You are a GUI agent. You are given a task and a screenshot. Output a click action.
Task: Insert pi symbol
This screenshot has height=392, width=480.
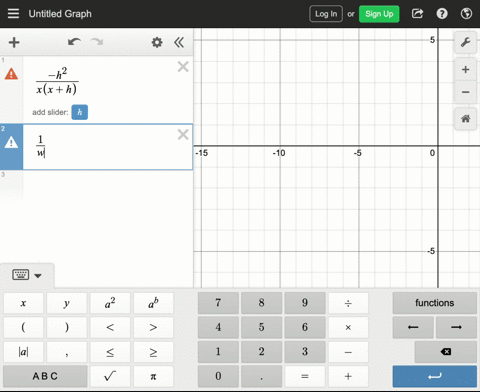click(153, 376)
